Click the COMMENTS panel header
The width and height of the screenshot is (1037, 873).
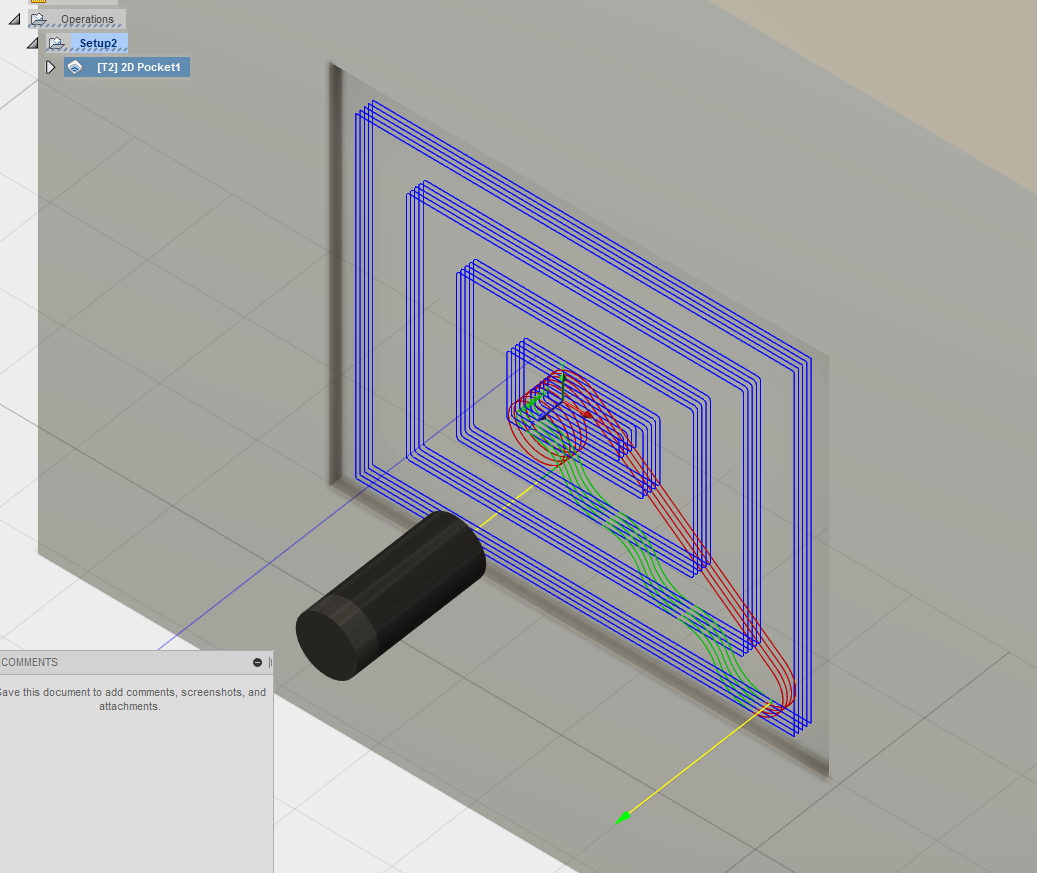[x=30, y=662]
